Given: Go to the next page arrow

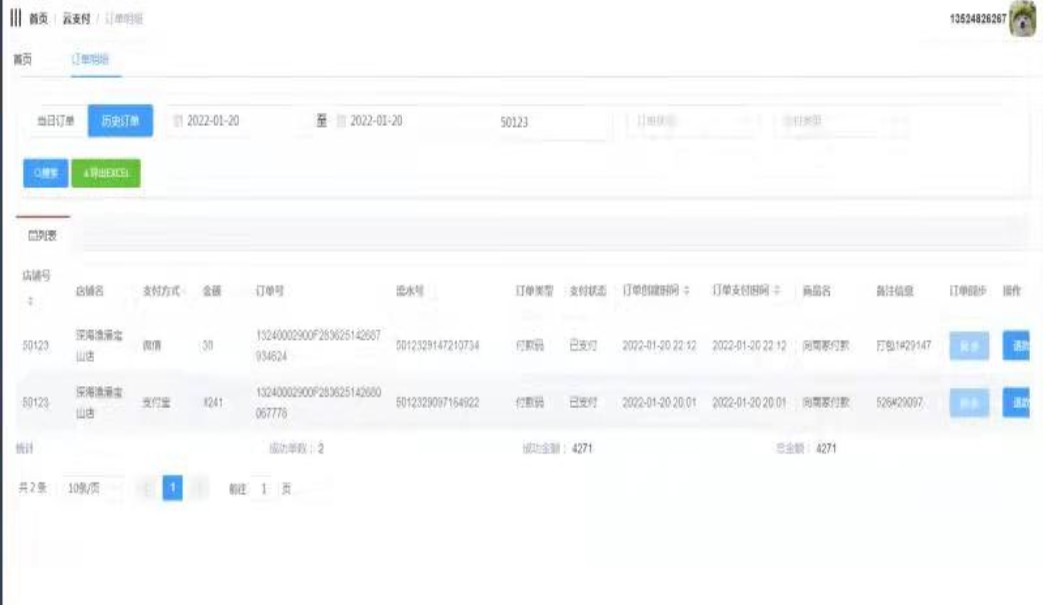Looking at the screenshot, I should pos(198,489).
